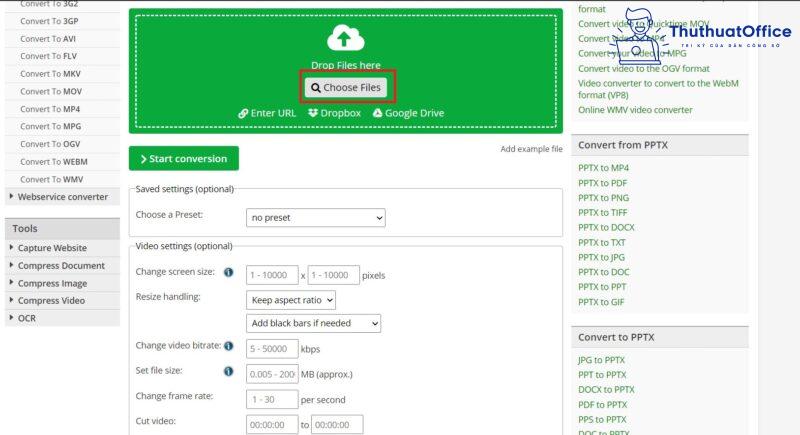Open Convert video to the OGV format link

tap(643, 68)
